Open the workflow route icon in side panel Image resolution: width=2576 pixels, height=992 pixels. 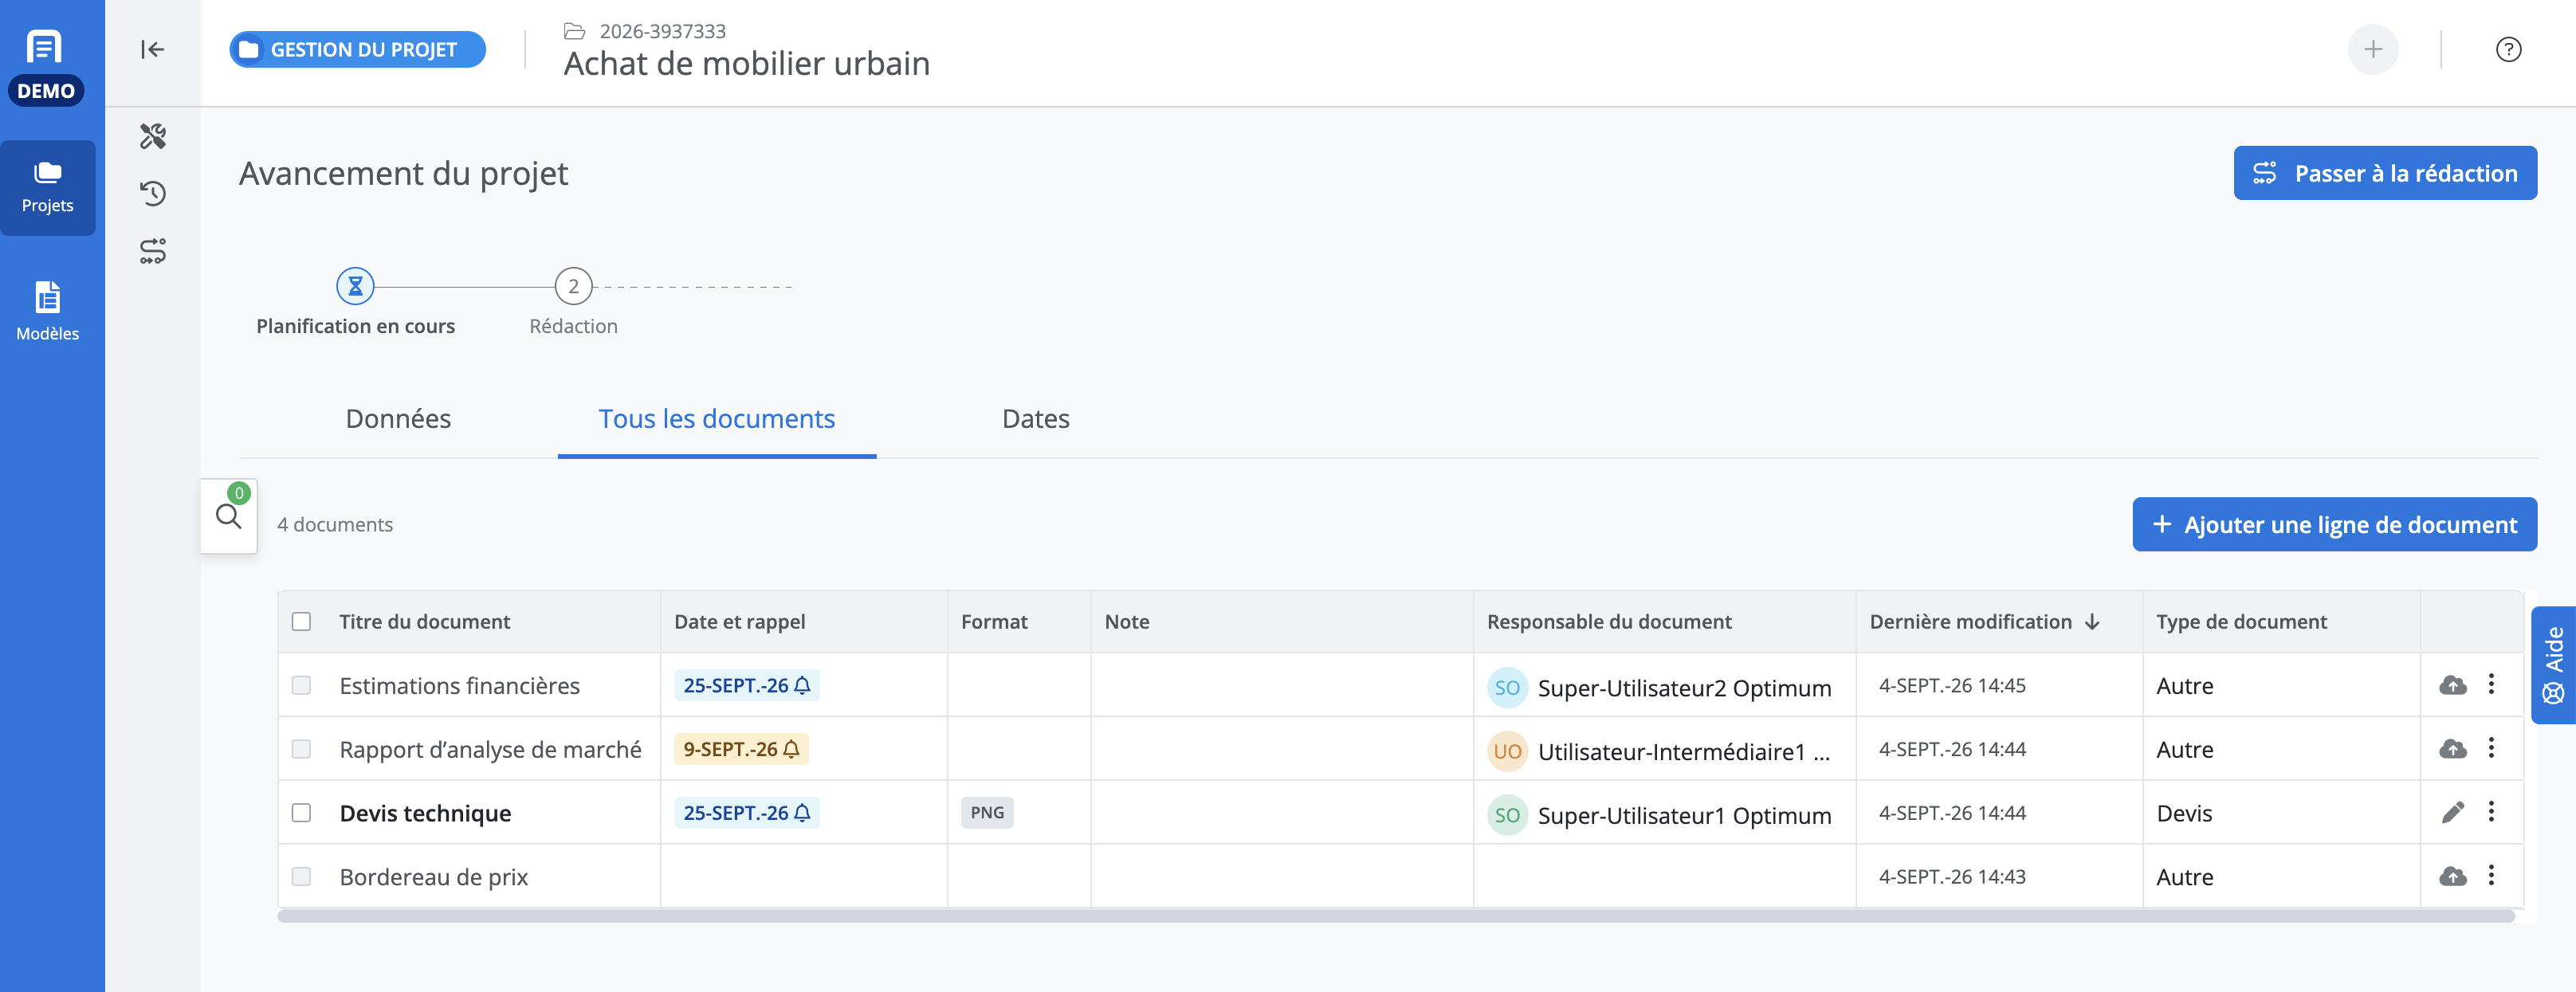(x=153, y=251)
